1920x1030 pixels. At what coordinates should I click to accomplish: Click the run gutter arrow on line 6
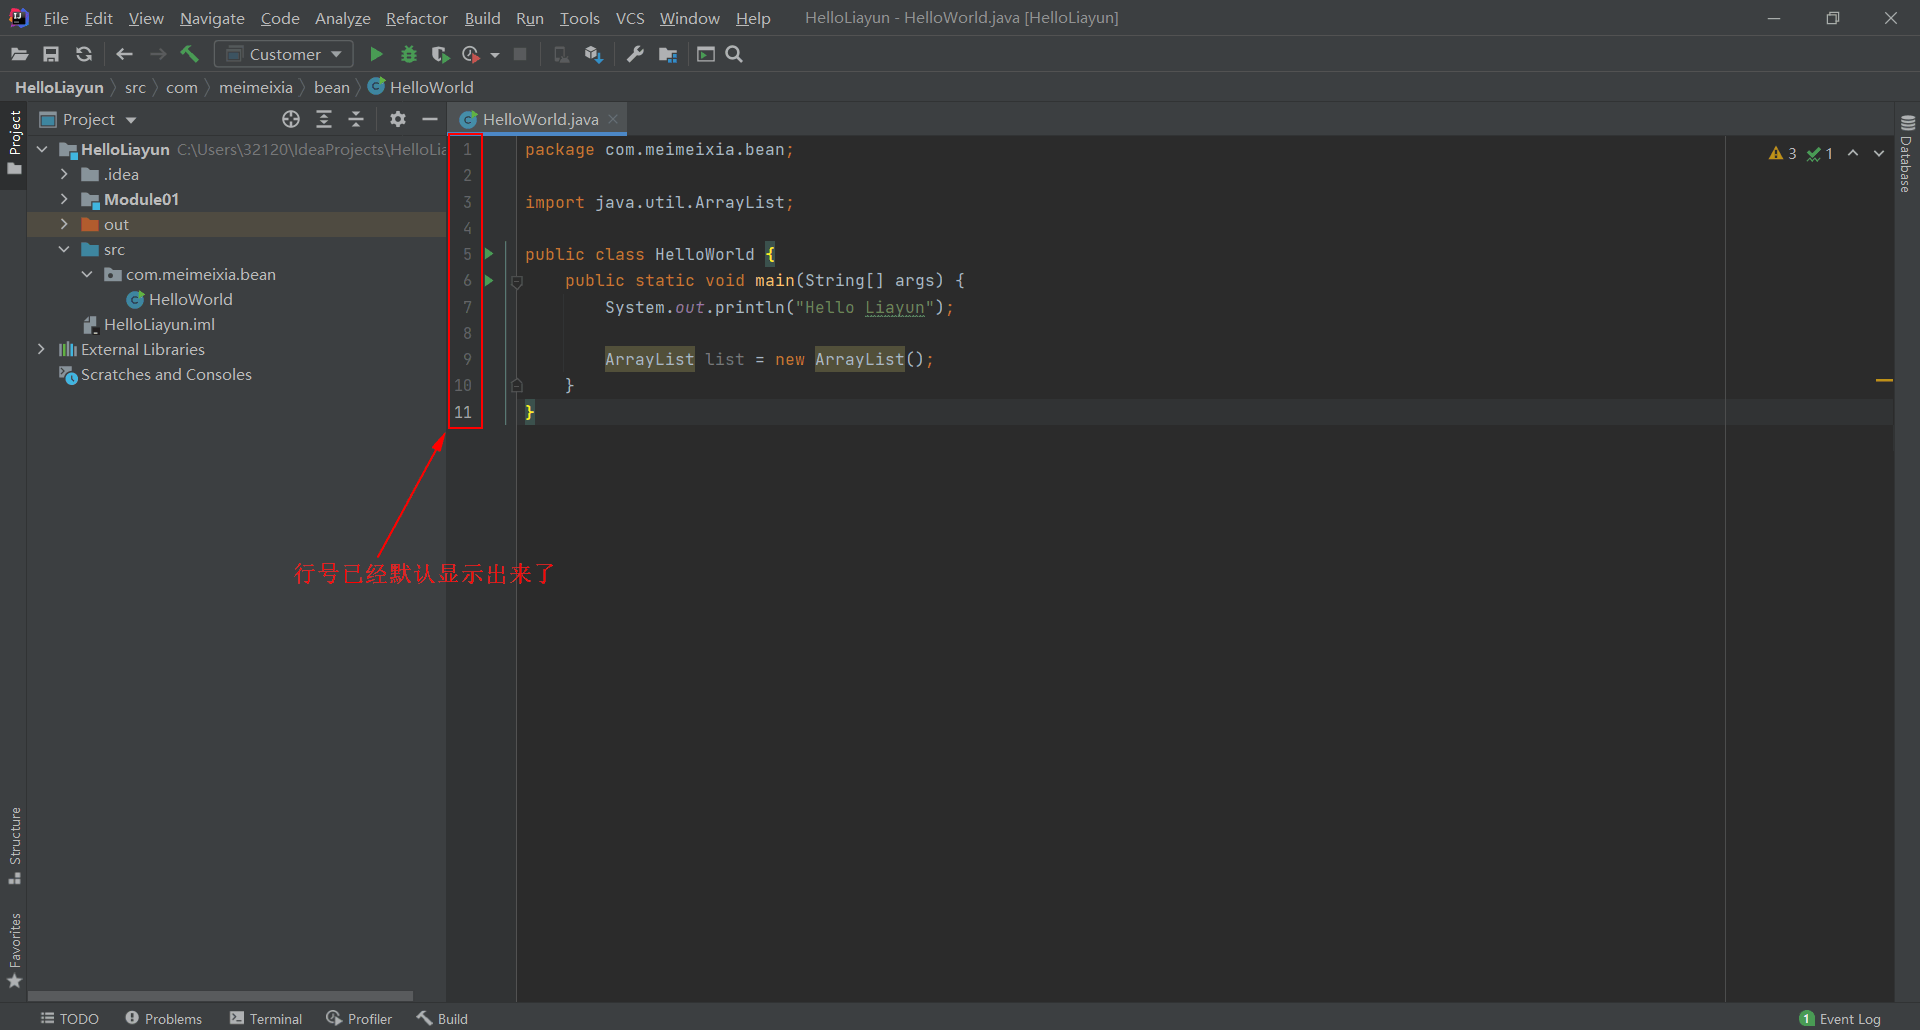tap(489, 280)
